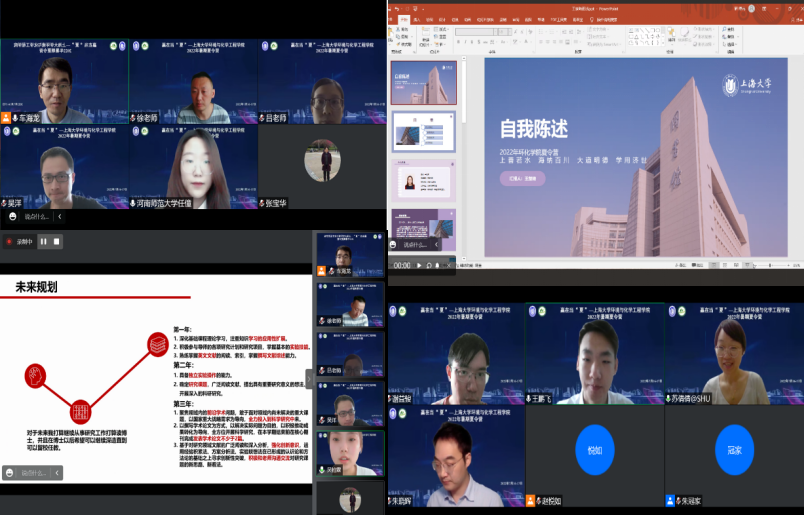Click the play button beside the 00:00 timer

[x=419, y=265]
